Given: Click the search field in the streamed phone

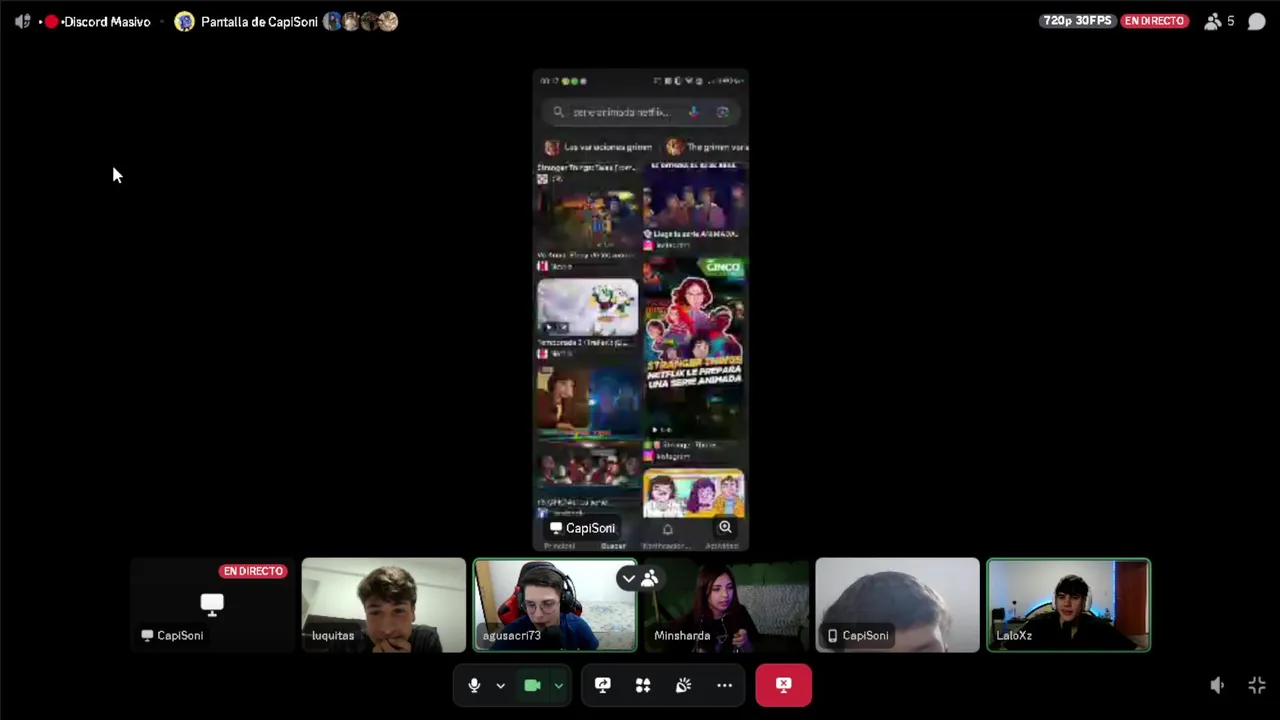Looking at the screenshot, I should point(640,112).
